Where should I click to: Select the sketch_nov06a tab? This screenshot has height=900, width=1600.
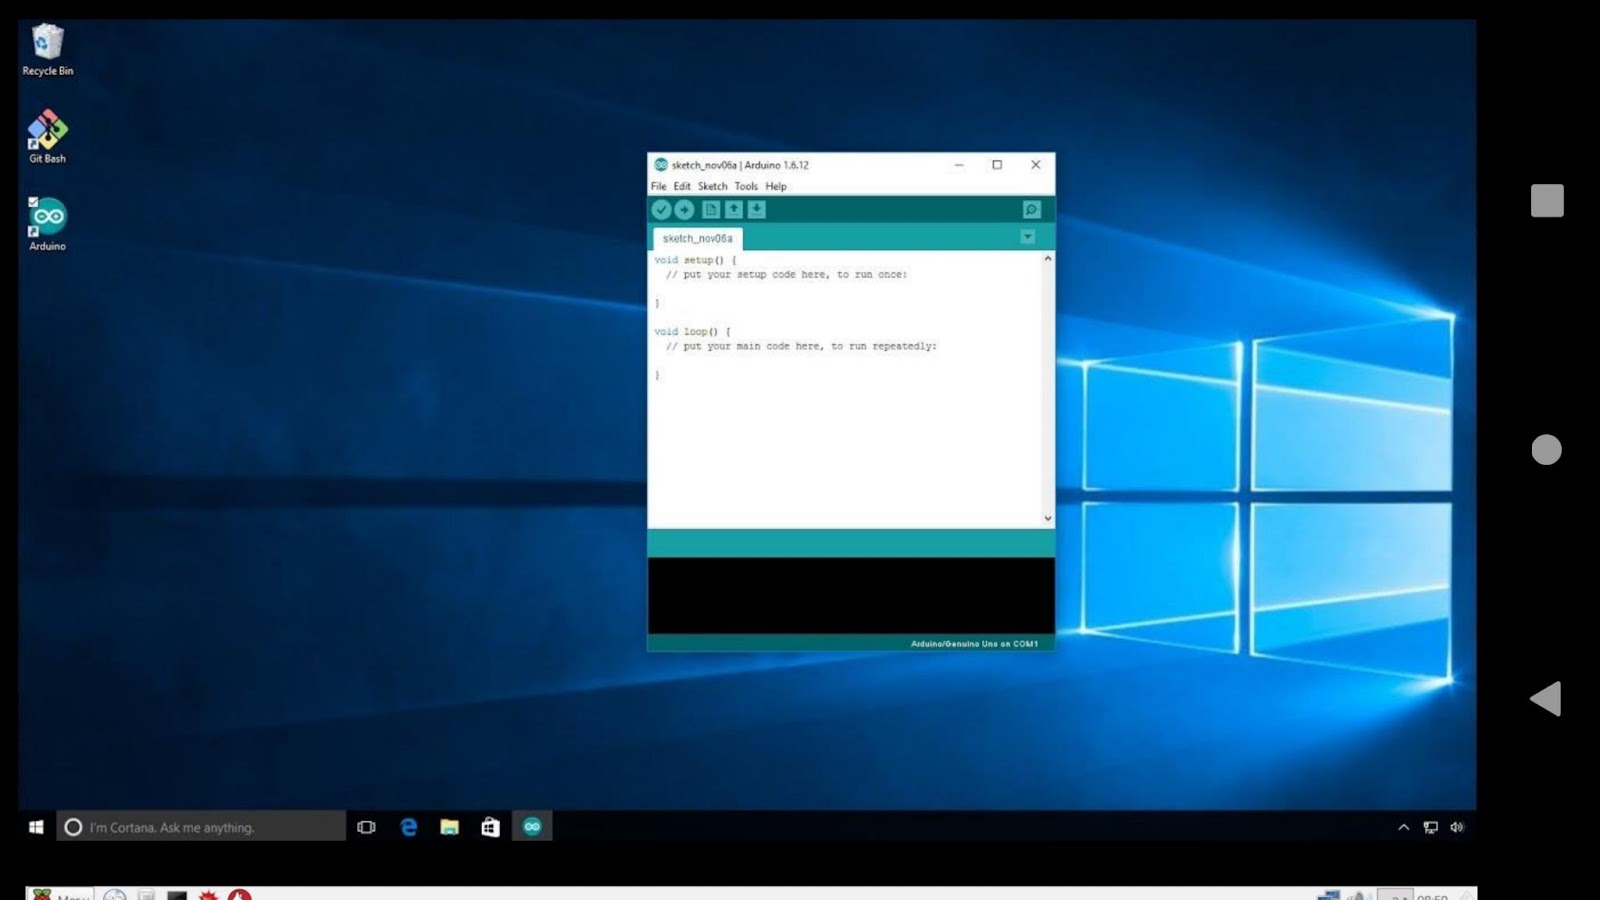coord(698,238)
